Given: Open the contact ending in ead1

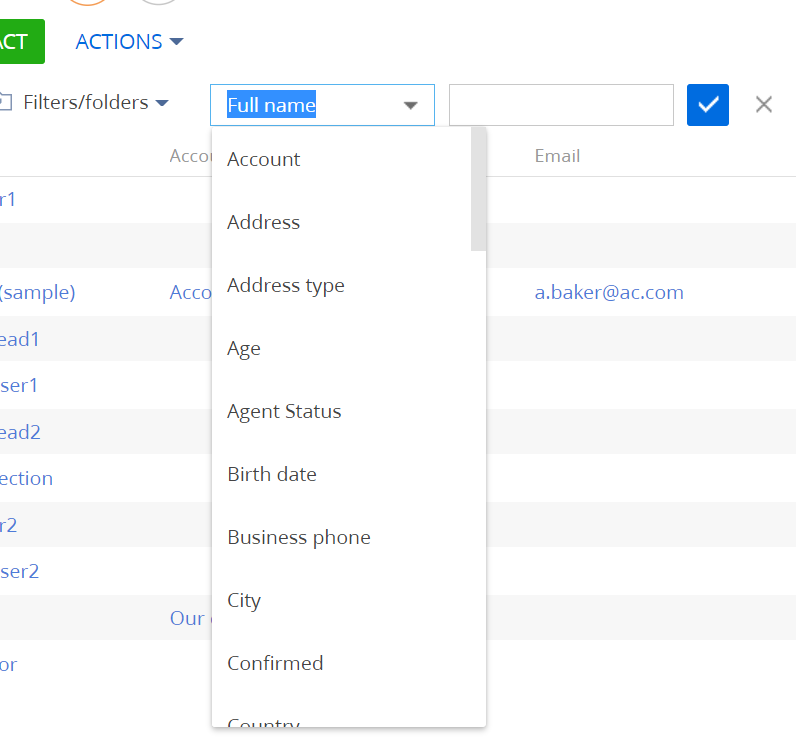Looking at the screenshot, I should 19,339.
